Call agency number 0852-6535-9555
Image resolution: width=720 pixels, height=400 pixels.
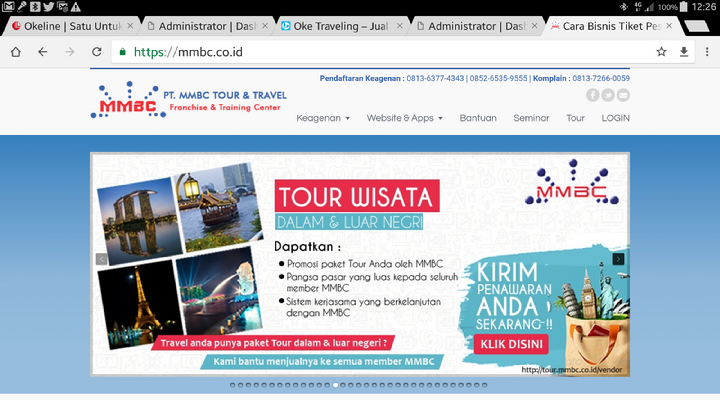498,78
